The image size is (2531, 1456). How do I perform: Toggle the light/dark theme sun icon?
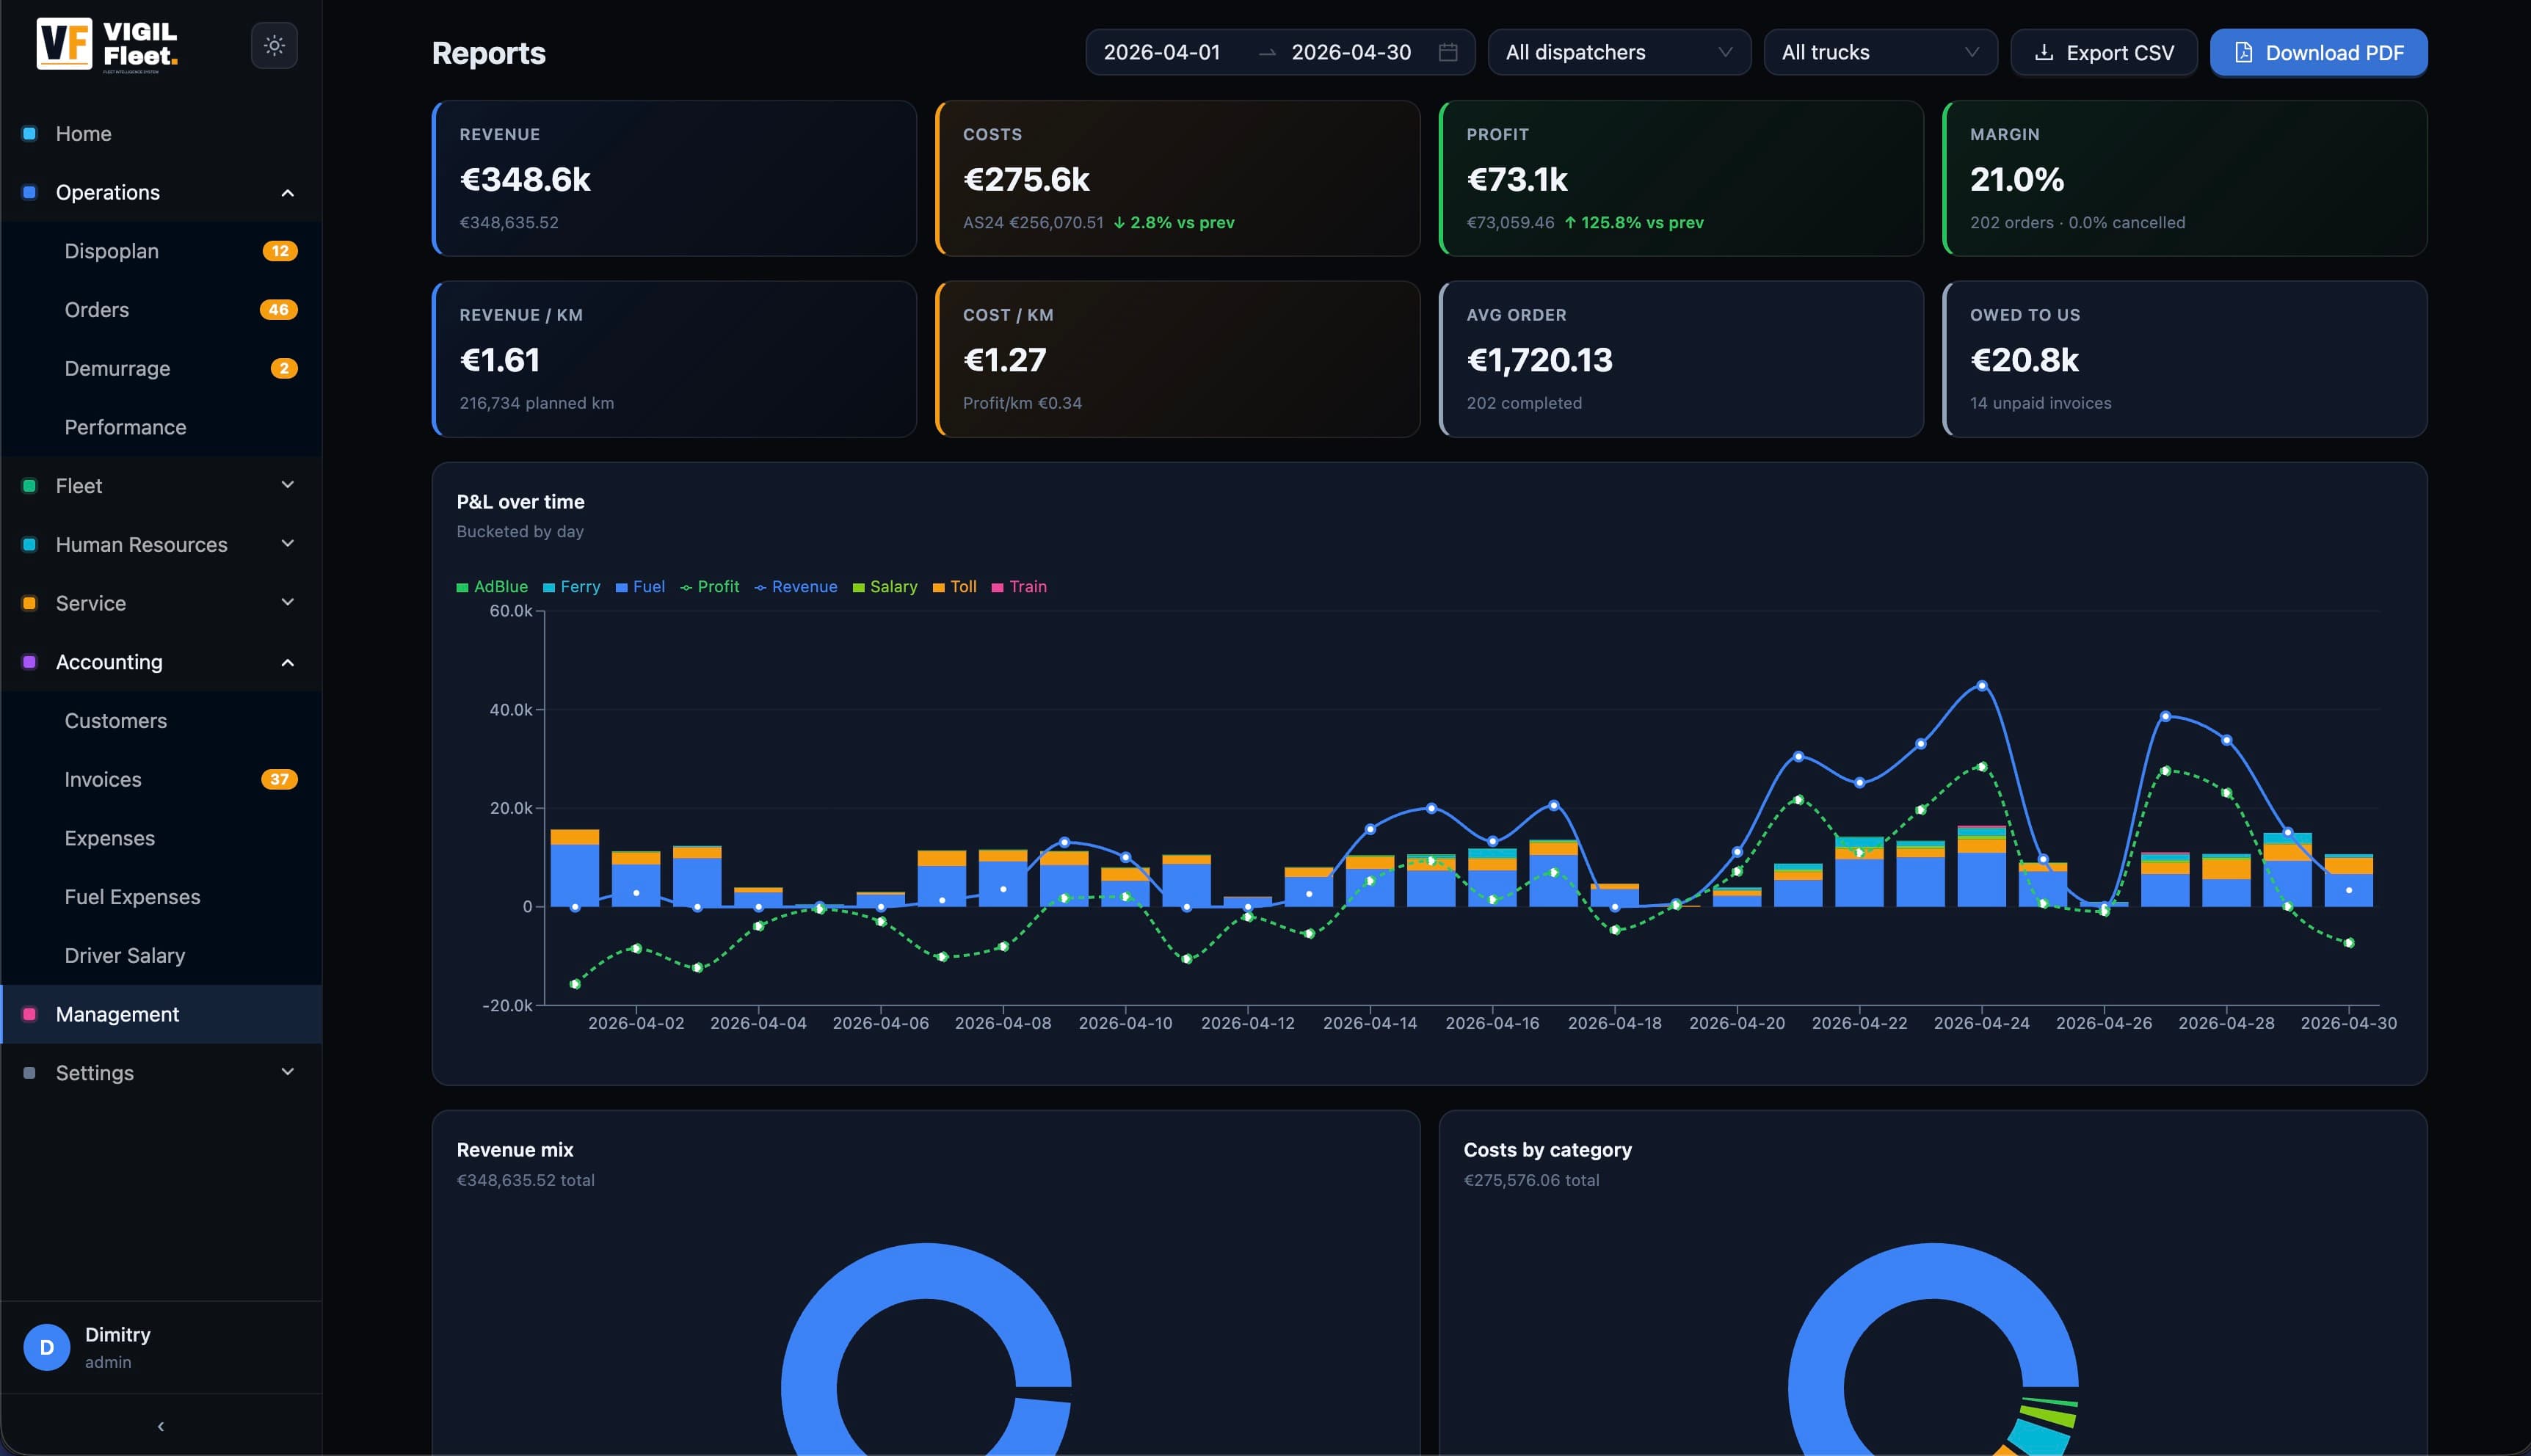pos(274,45)
